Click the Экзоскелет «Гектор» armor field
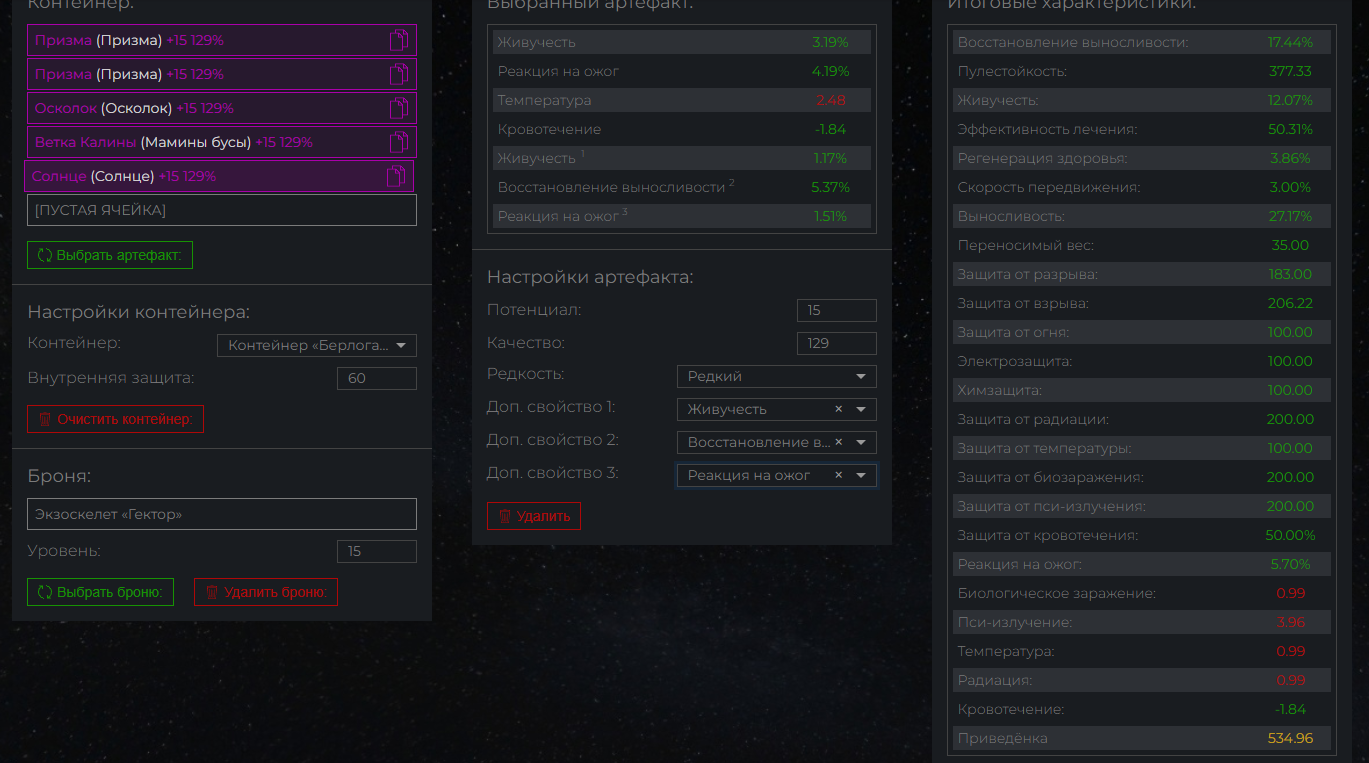This screenshot has height=763, width=1369. tap(222, 514)
